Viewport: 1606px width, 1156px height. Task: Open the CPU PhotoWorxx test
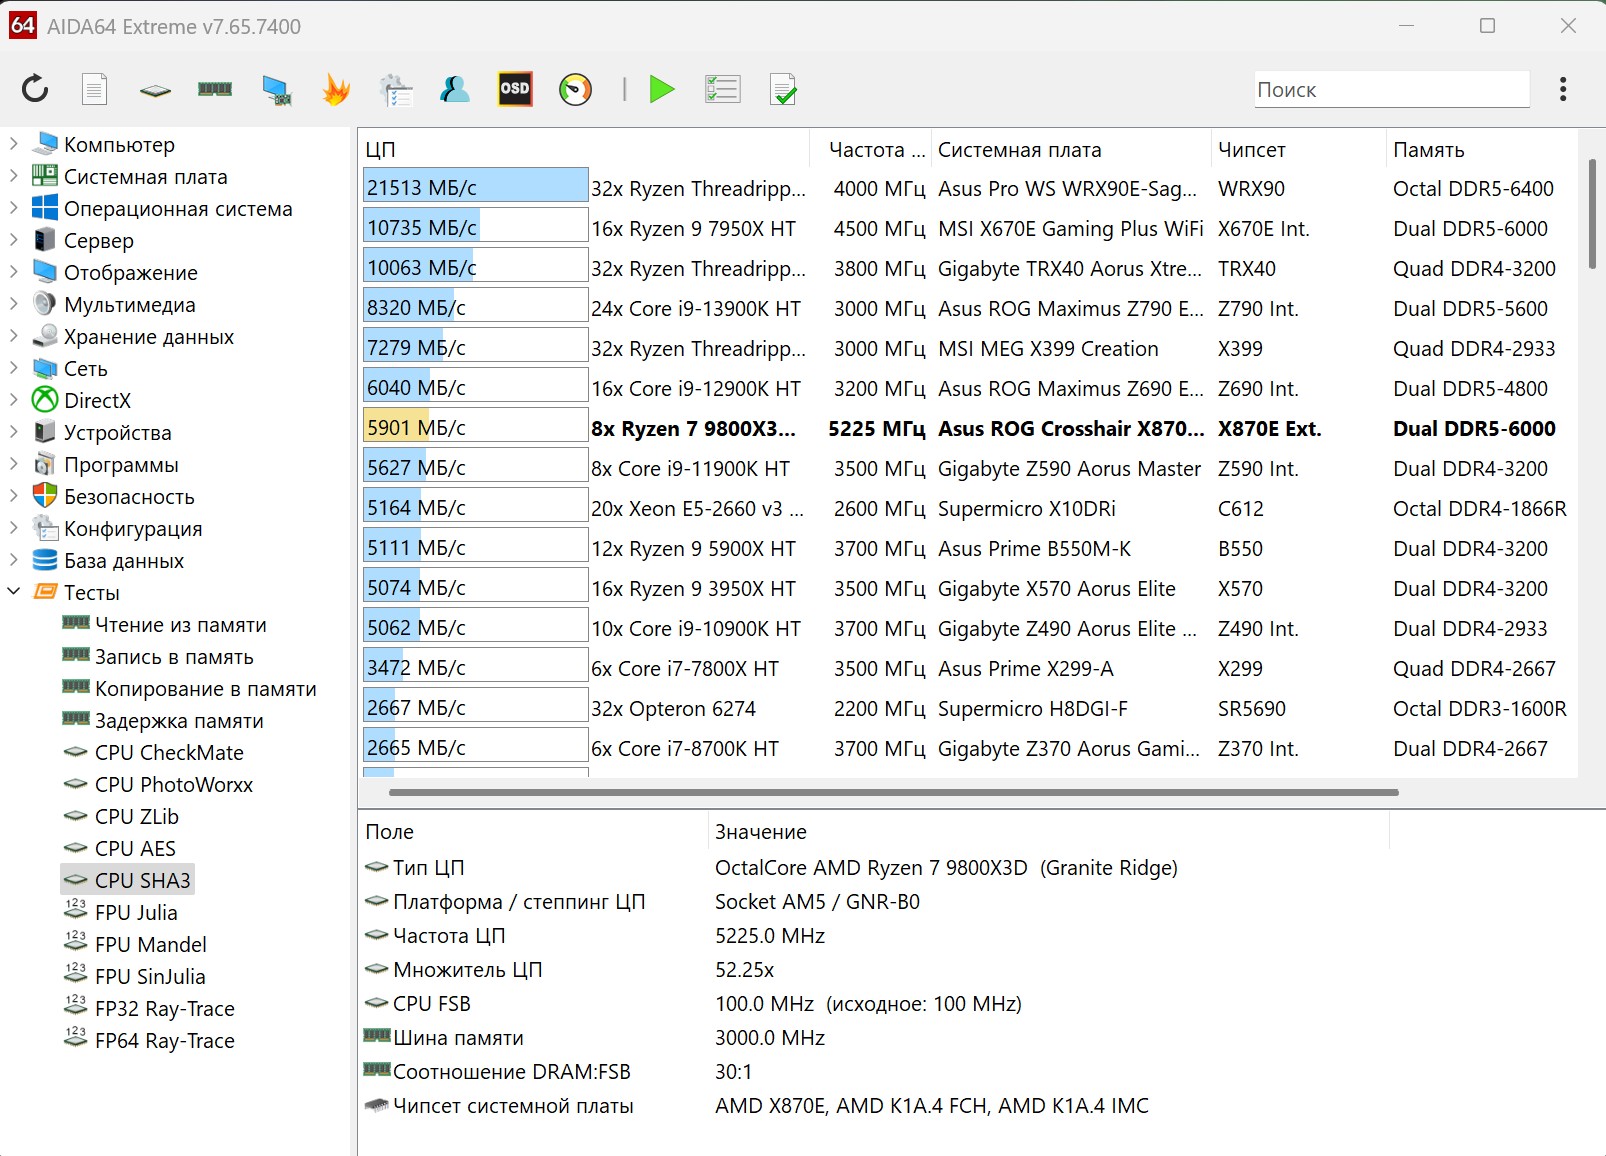(x=158, y=785)
